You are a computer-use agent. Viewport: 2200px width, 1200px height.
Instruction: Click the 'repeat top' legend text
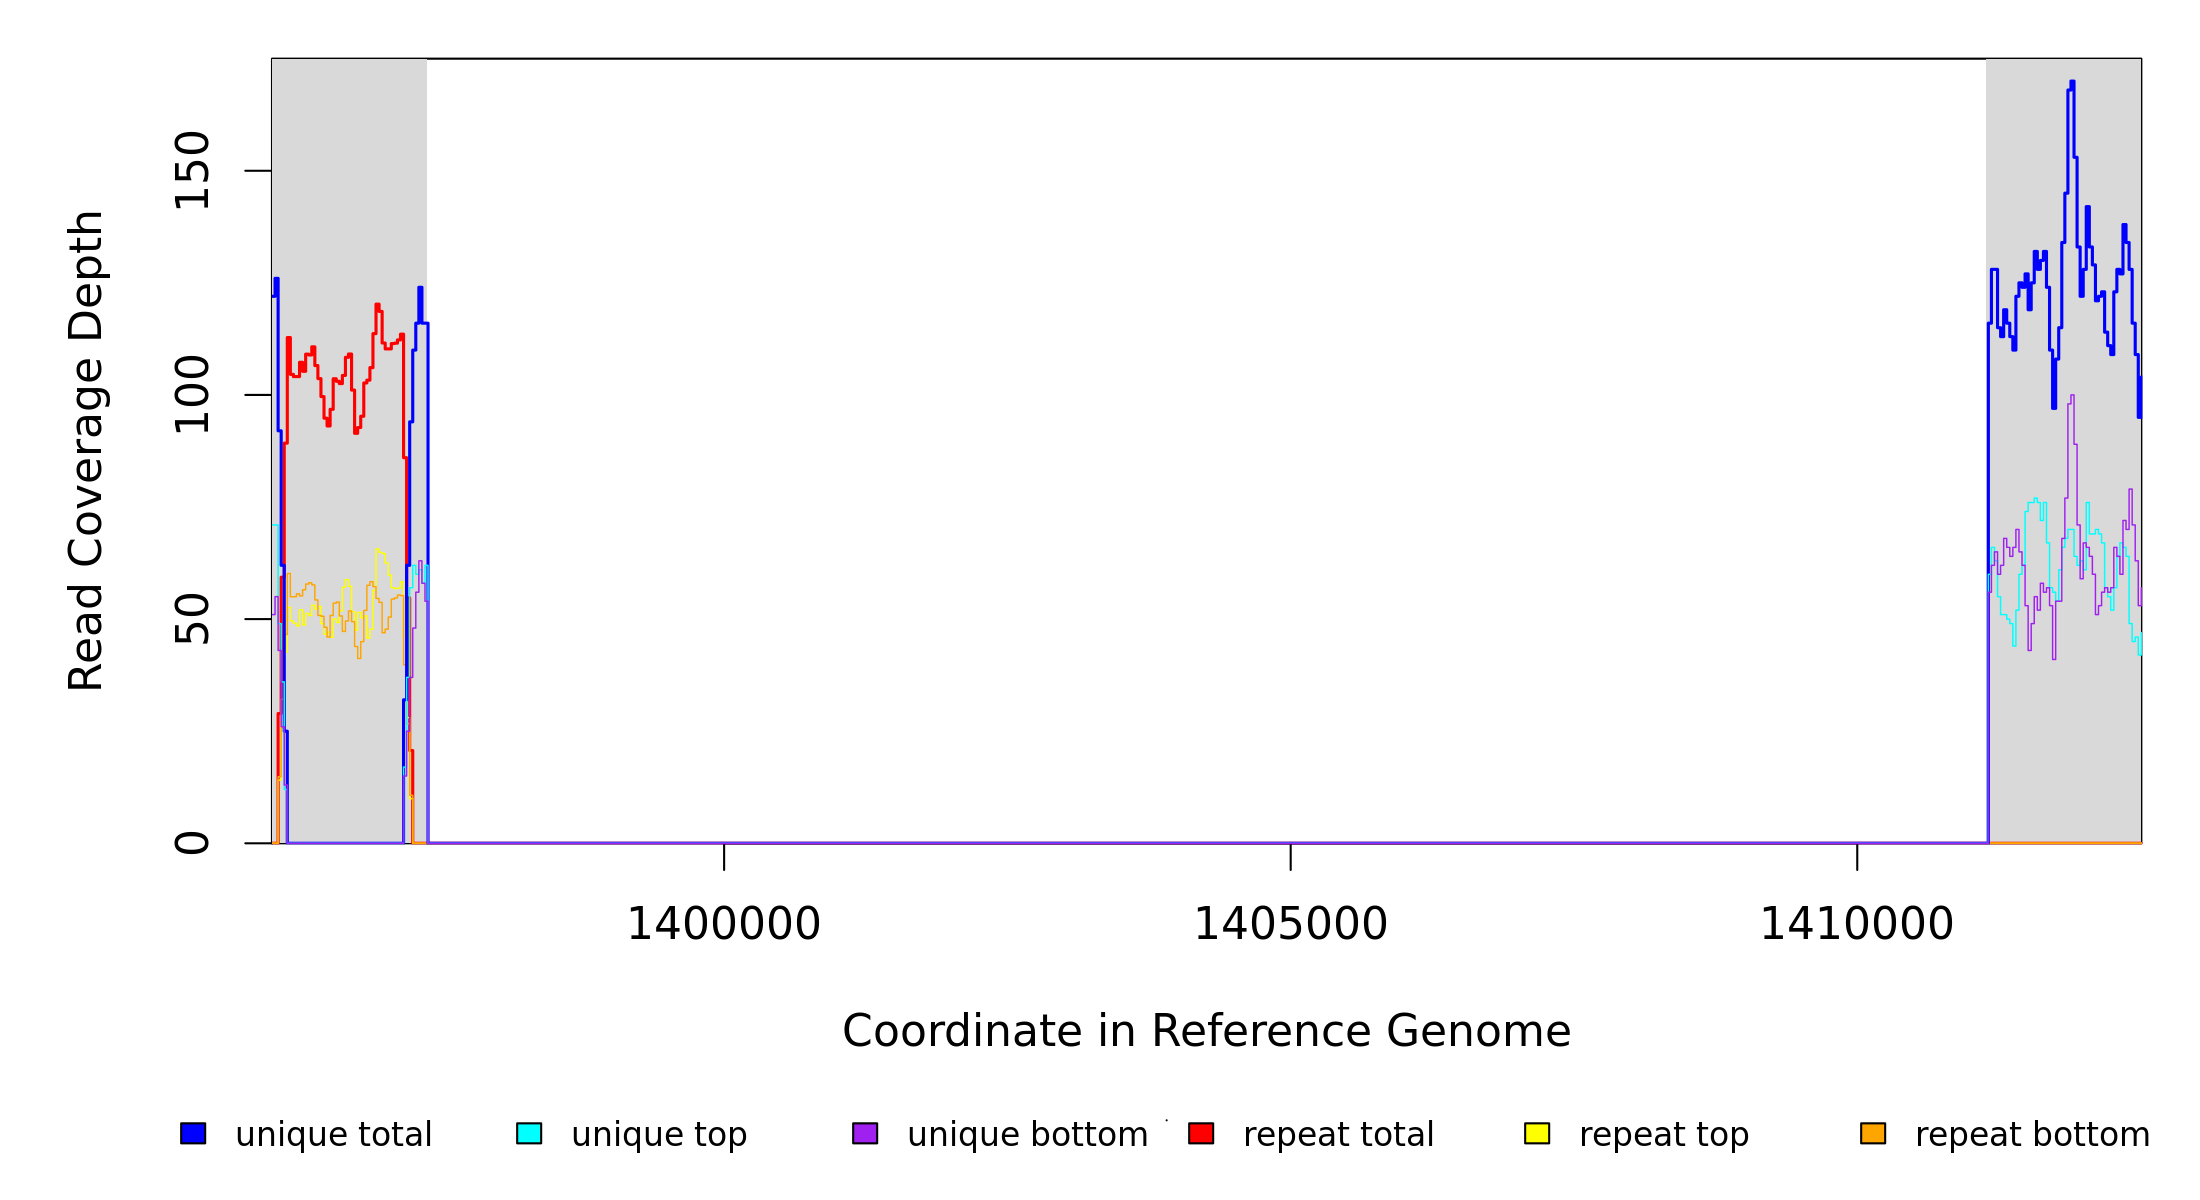1664,1135
